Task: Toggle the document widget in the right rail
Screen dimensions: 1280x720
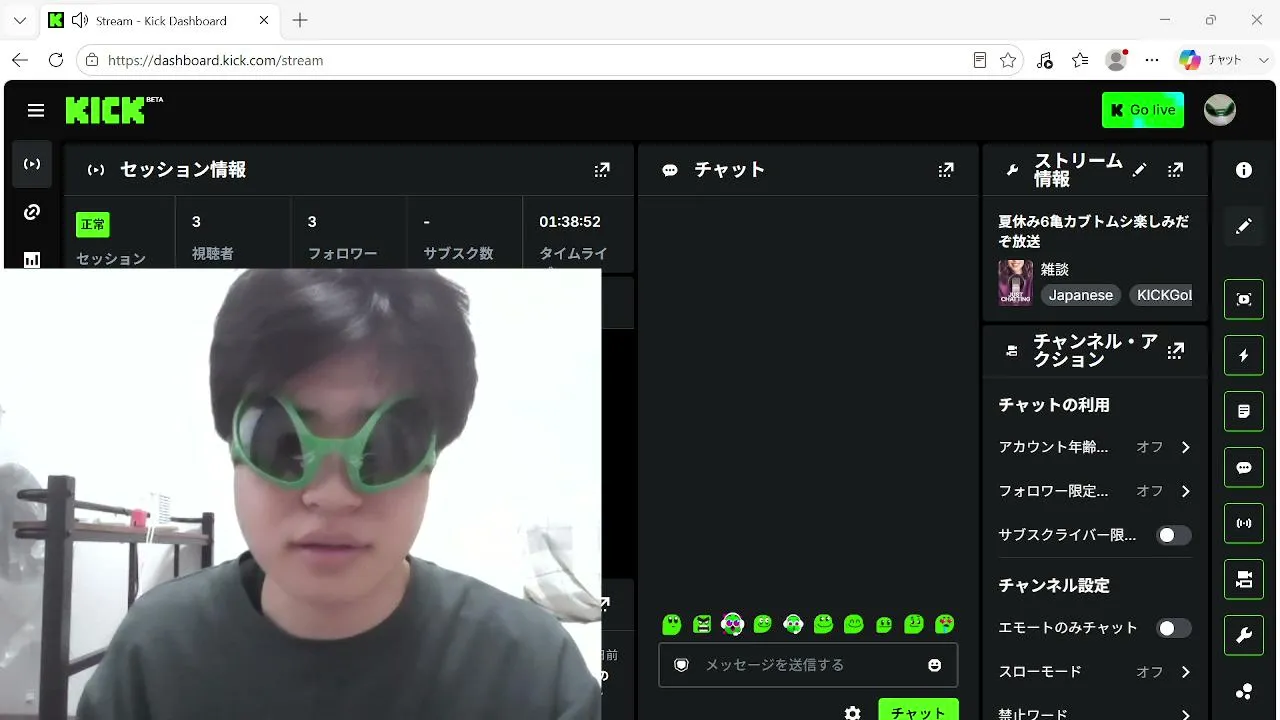Action: point(1244,411)
